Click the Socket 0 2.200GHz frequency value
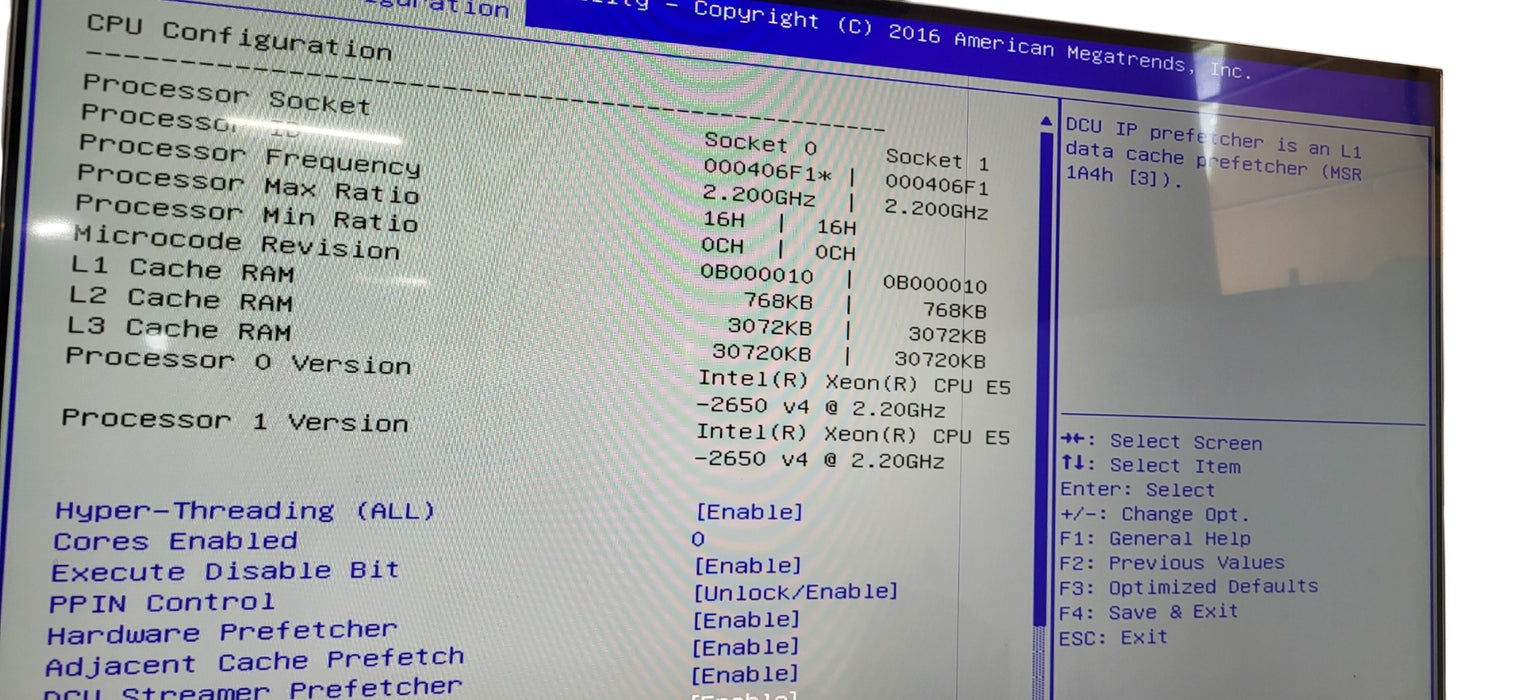This screenshot has width=1515, height=700. pyautogui.click(x=758, y=194)
